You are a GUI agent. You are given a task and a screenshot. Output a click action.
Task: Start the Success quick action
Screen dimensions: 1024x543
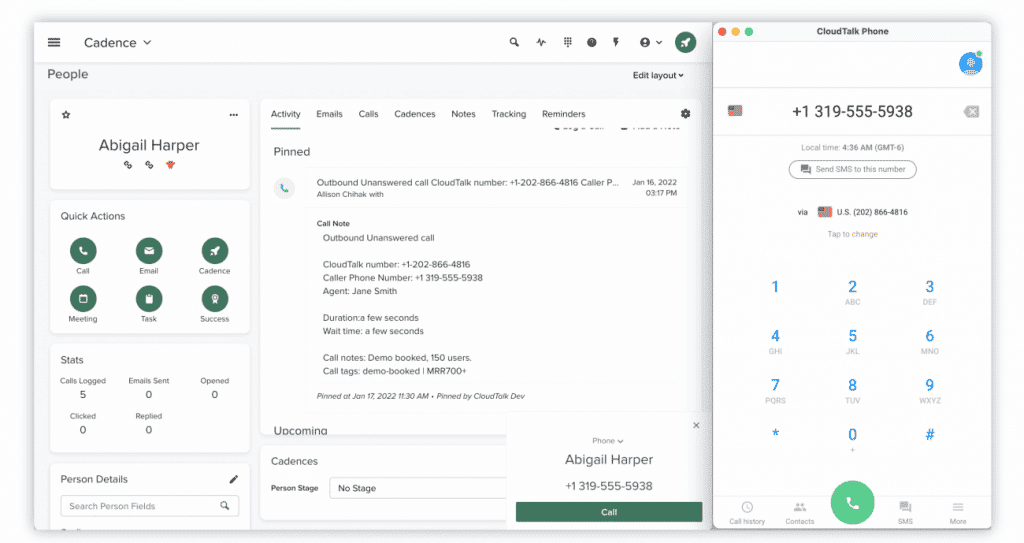click(x=215, y=299)
